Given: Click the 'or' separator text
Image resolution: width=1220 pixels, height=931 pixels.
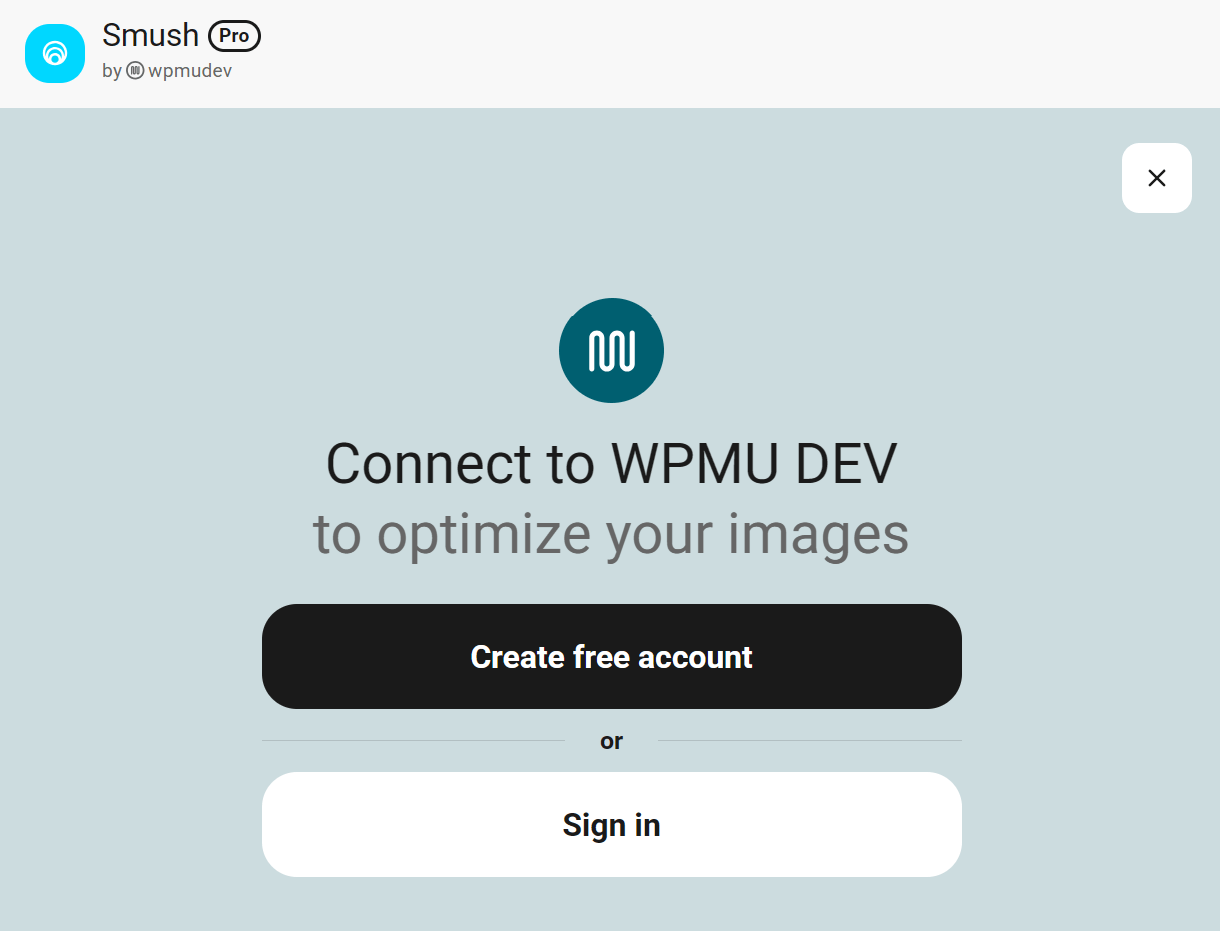Looking at the screenshot, I should 612,741.
